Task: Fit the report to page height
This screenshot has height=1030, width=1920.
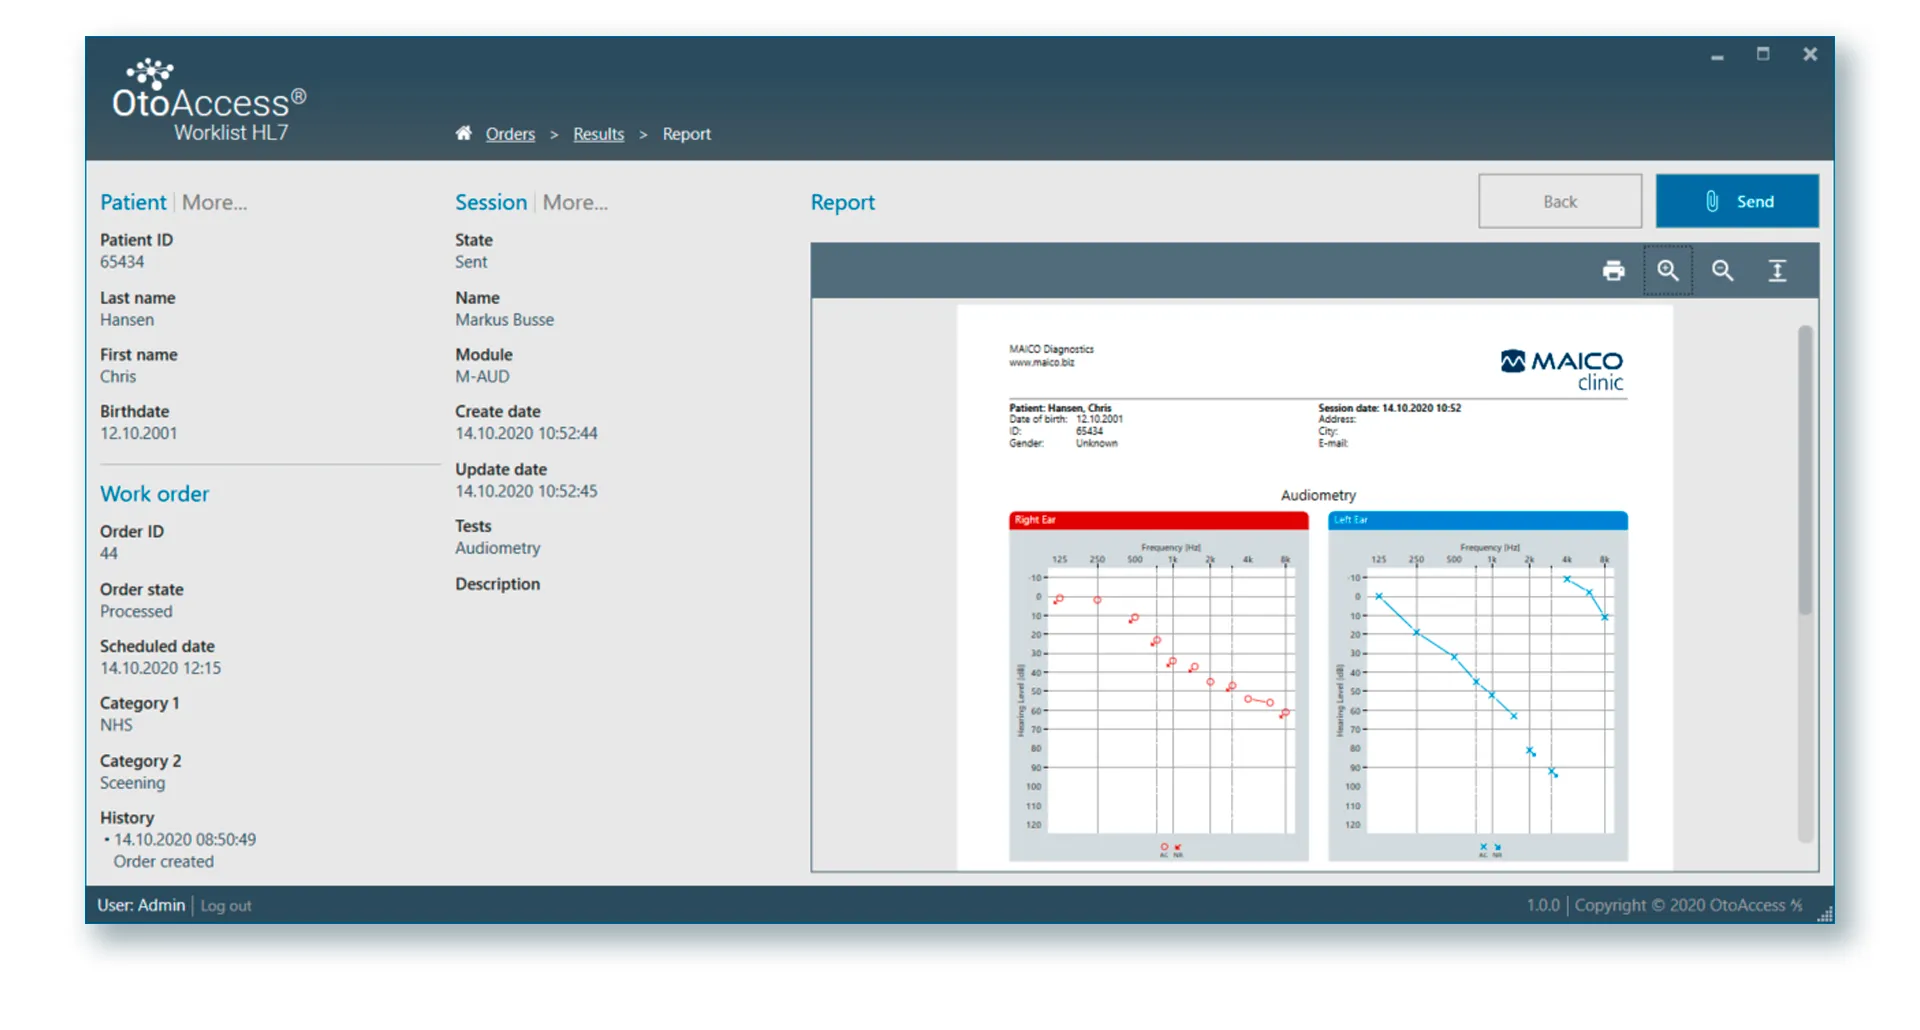Action: (x=1777, y=270)
